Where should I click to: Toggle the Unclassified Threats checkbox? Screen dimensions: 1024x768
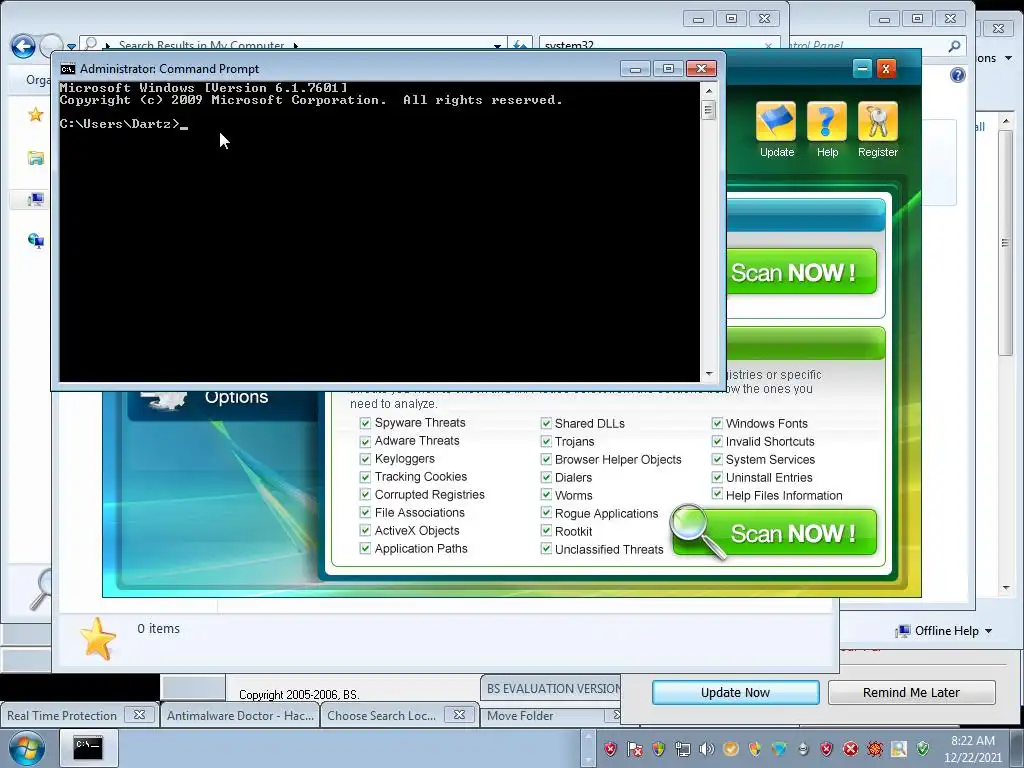pos(546,549)
